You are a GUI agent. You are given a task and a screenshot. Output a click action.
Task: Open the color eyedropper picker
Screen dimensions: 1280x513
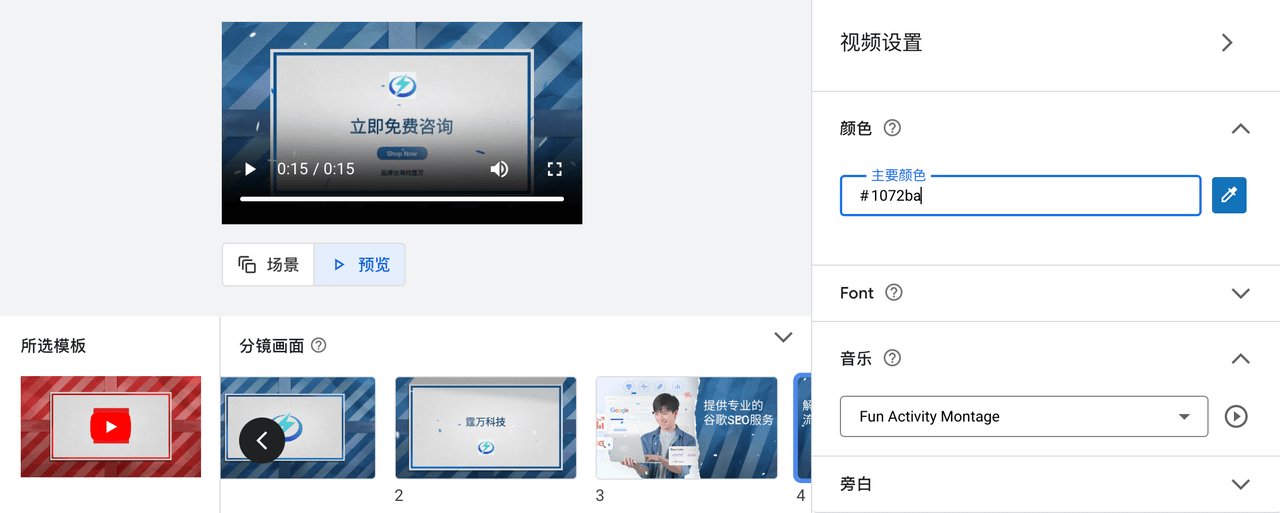click(1229, 195)
